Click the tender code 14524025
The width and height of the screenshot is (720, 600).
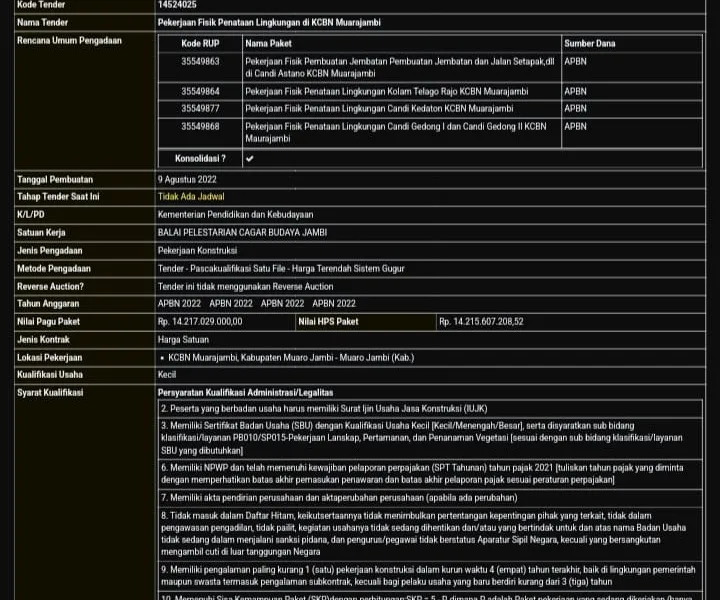tap(177, 5)
